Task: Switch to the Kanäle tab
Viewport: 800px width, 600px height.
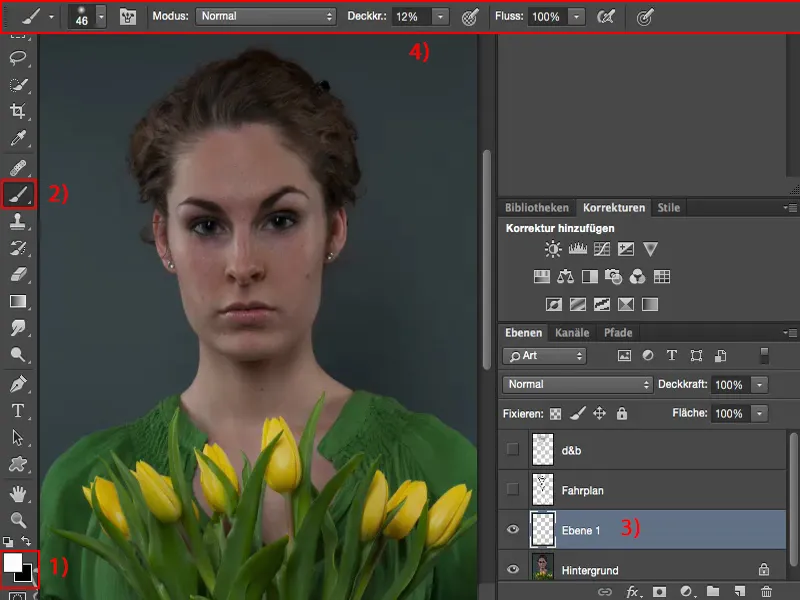Action: [x=572, y=333]
